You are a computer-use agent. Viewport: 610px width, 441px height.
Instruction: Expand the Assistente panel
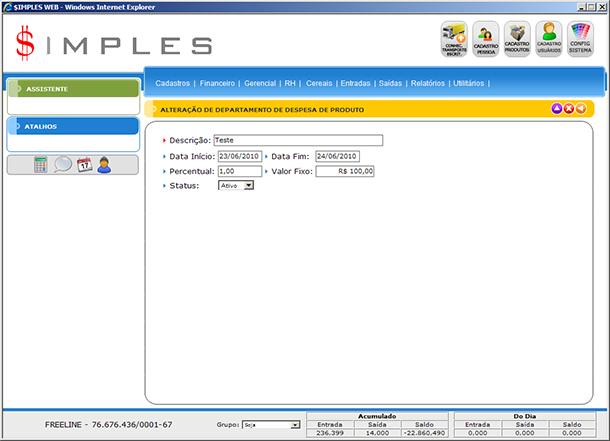pyautogui.click(x=72, y=89)
